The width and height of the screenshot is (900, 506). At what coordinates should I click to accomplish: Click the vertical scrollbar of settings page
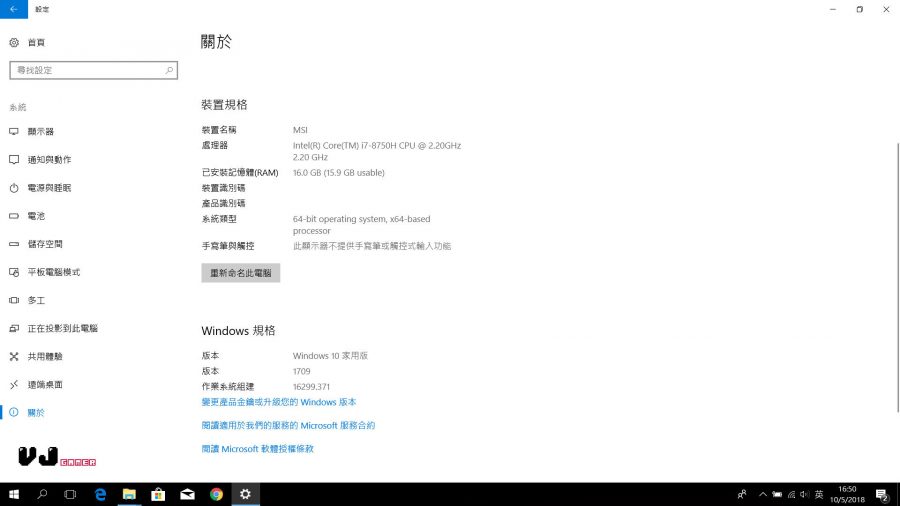coord(897,277)
